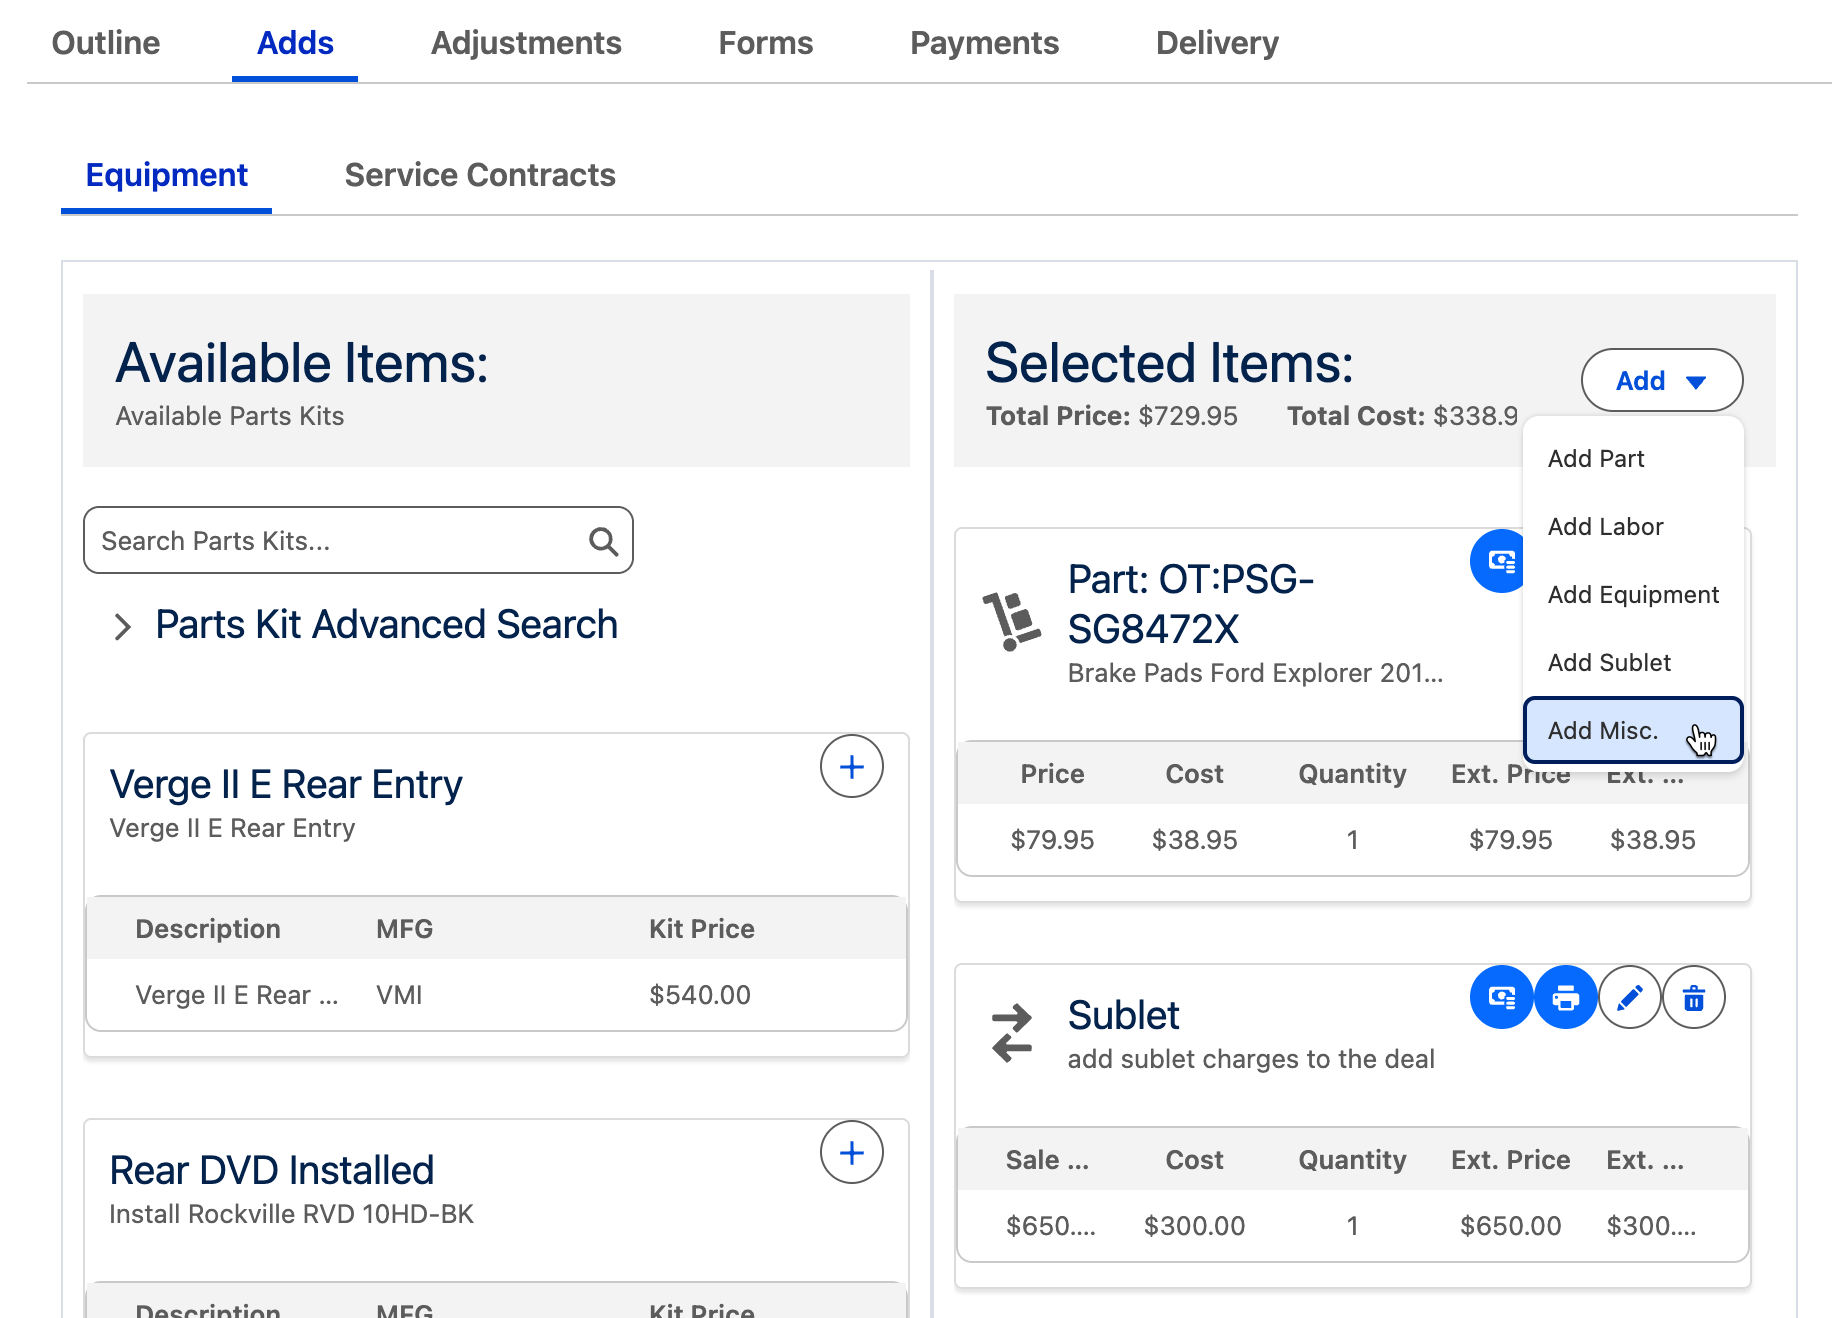Click the Sublet $300.00 Cost cell
The height and width of the screenshot is (1318, 1846).
pyautogui.click(x=1194, y=1226)
